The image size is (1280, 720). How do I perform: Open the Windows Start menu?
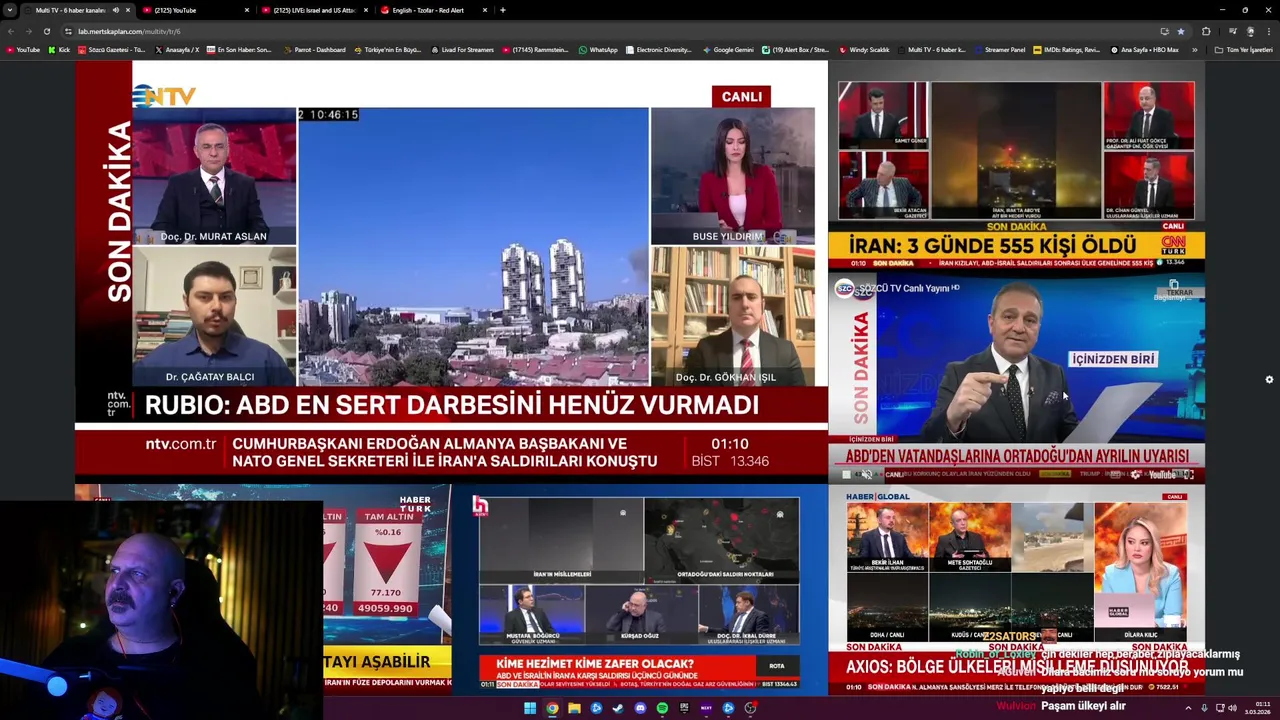[530, 708]
